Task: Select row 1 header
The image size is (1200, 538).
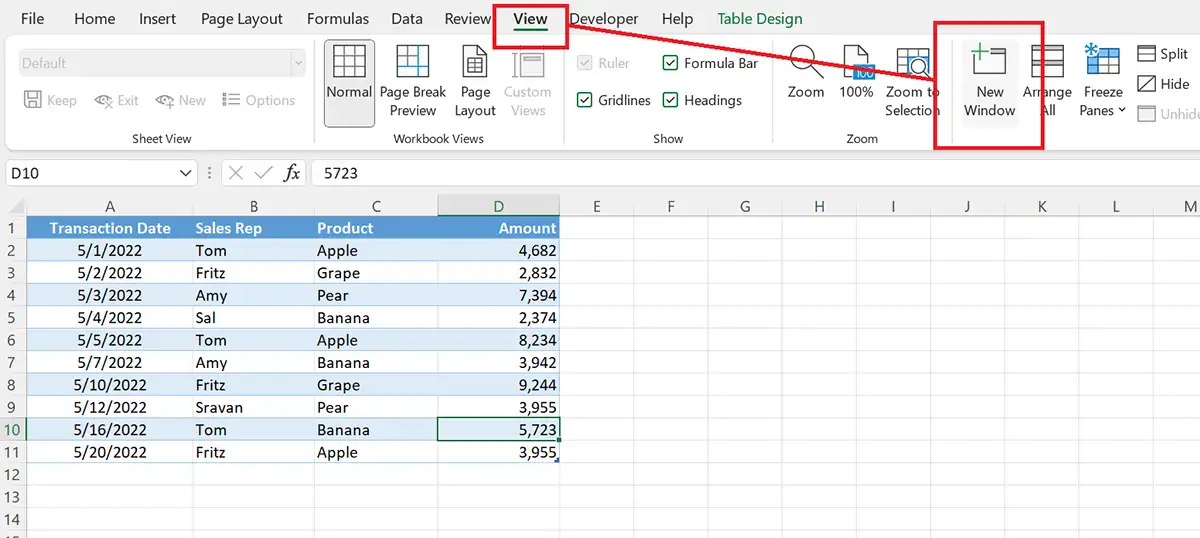Action: [12, 228]
